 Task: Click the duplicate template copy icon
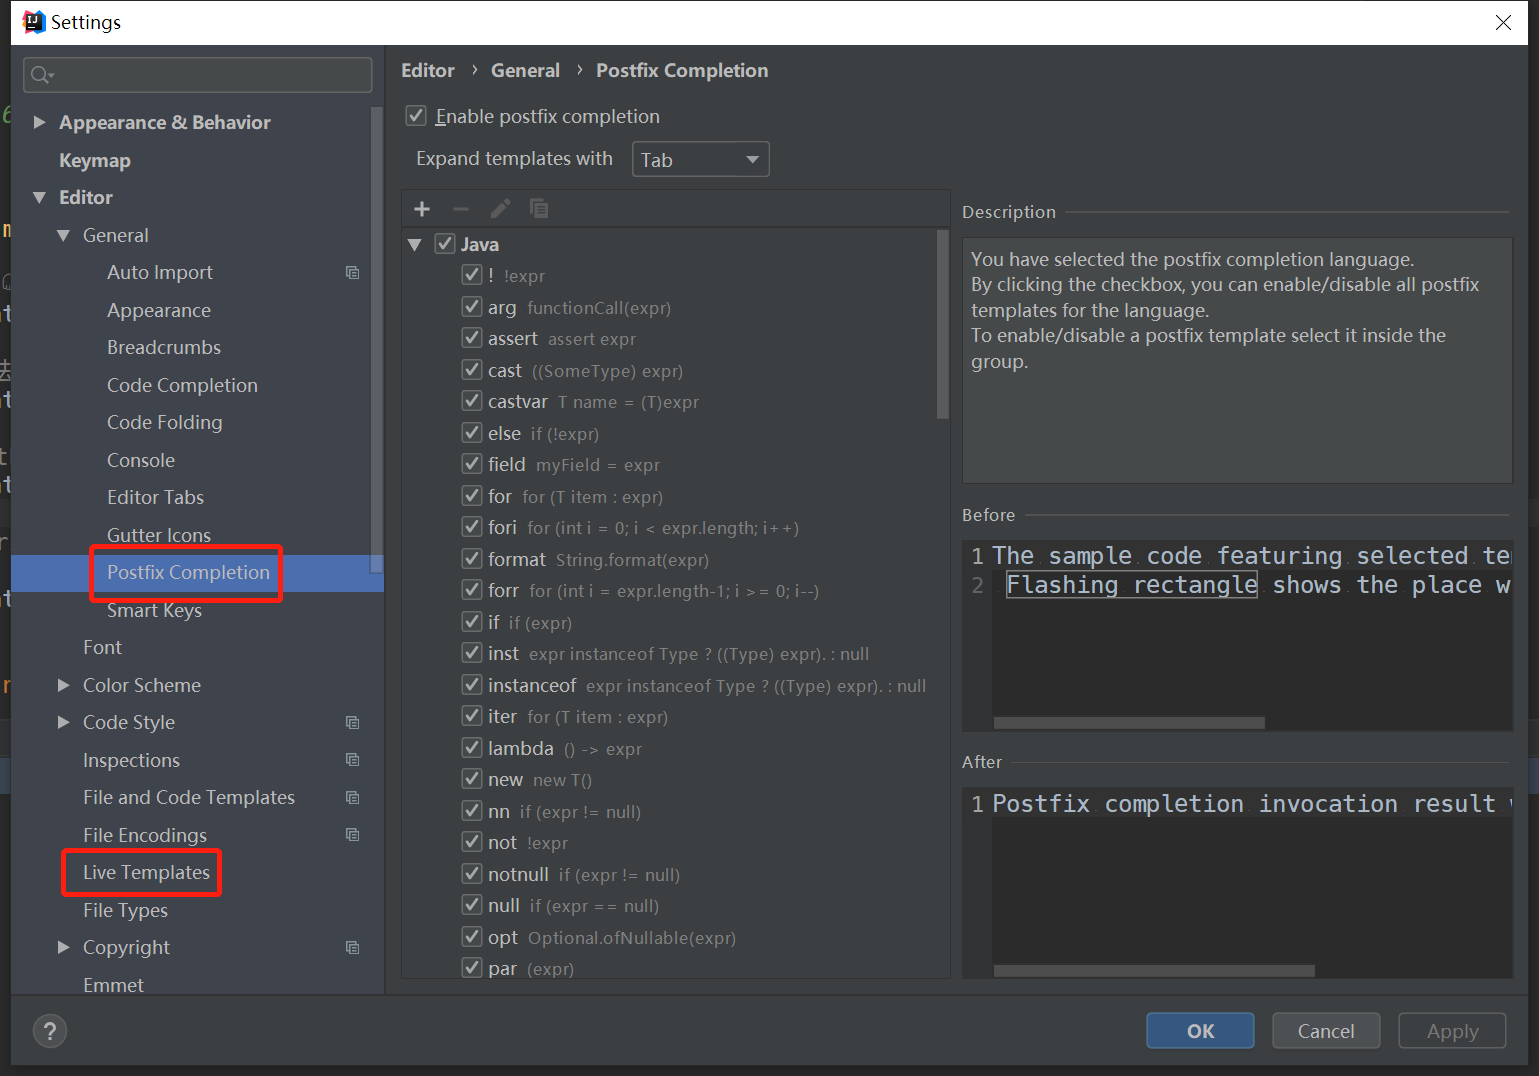click(x=539, y=209)
